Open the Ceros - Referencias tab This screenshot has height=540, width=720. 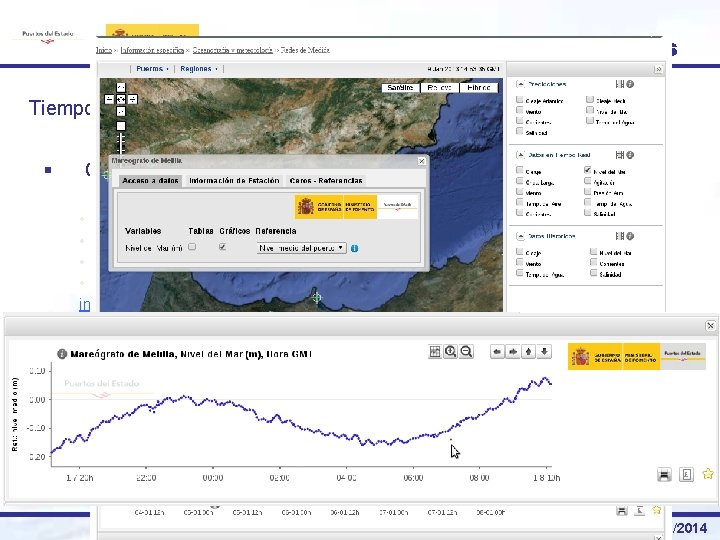[x=326, y=180]
